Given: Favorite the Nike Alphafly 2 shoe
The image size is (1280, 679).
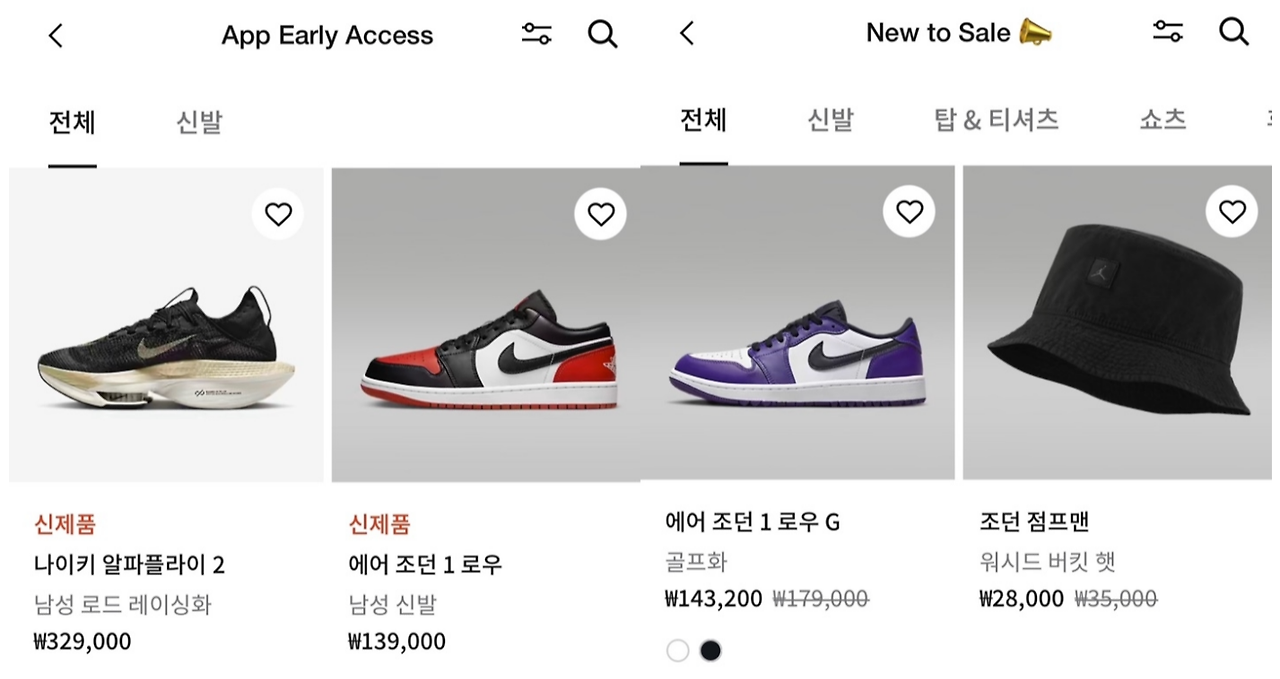Looking at the screenshot, I should (x=278, y=214).
